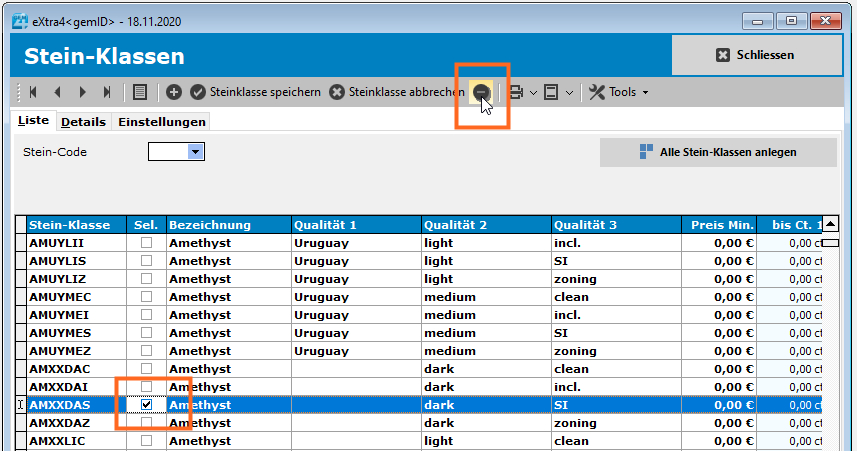
Task: Delete Steinklasse with minus icon
Action: [482, 92]
